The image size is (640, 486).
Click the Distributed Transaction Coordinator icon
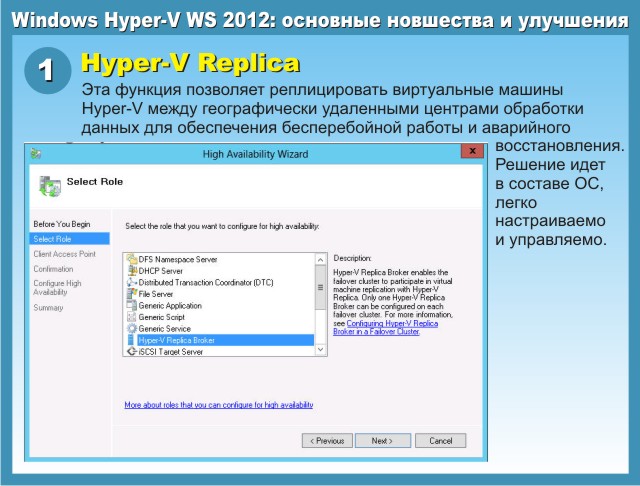click(131, 282)
